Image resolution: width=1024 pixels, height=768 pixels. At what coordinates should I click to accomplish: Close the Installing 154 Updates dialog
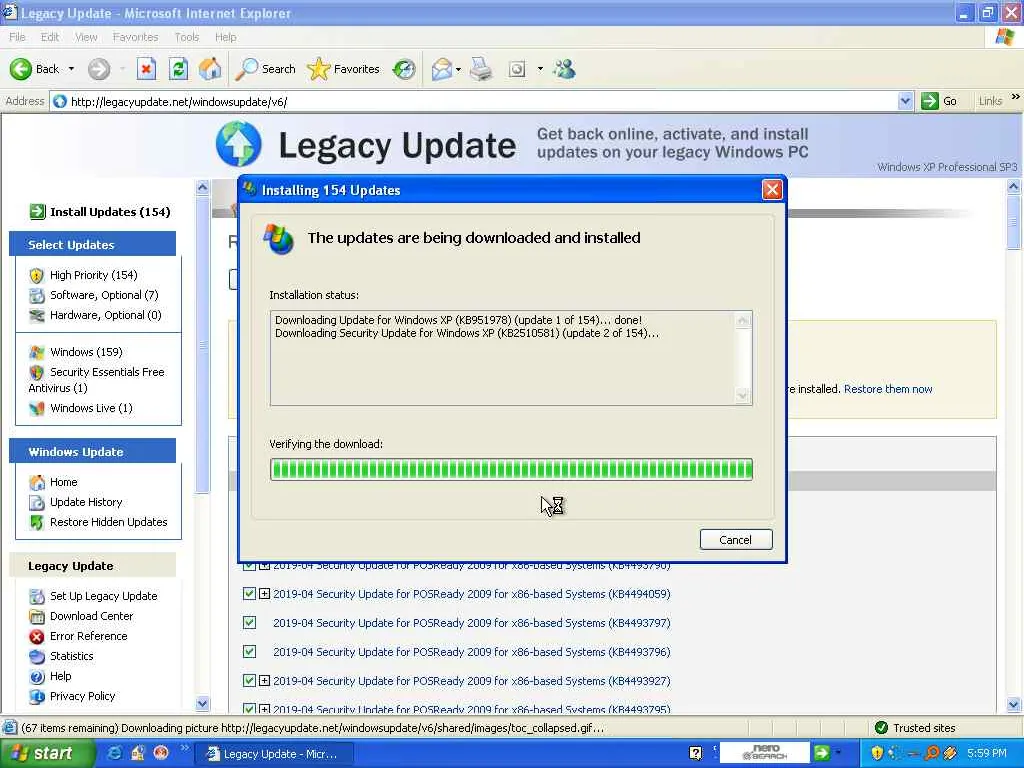pos(772,190)
